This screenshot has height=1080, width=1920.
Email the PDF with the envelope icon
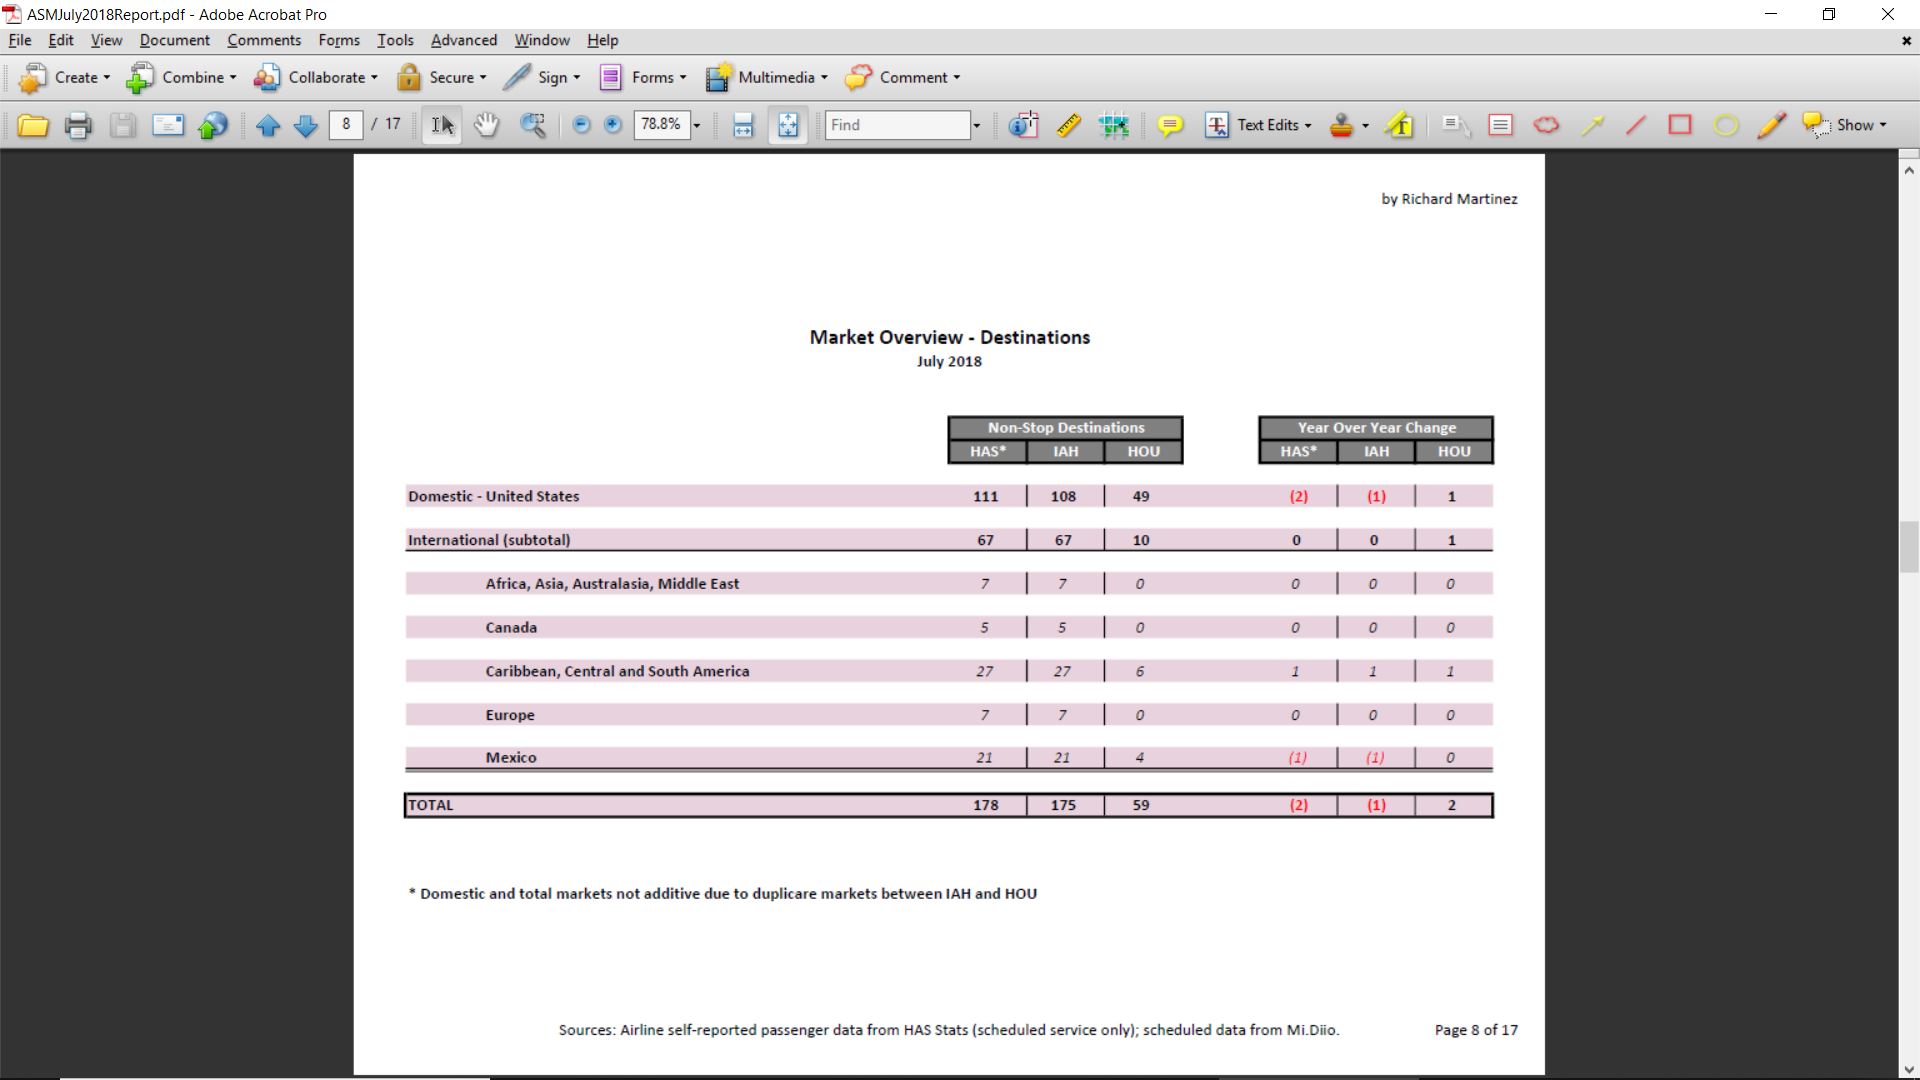(x=168, y=125)
